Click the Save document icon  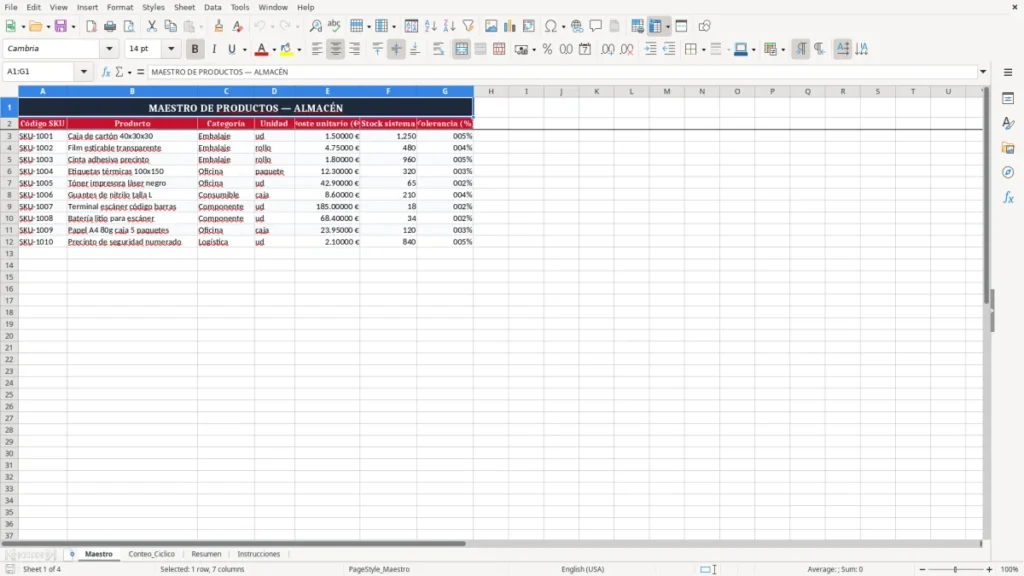(61, 26)
